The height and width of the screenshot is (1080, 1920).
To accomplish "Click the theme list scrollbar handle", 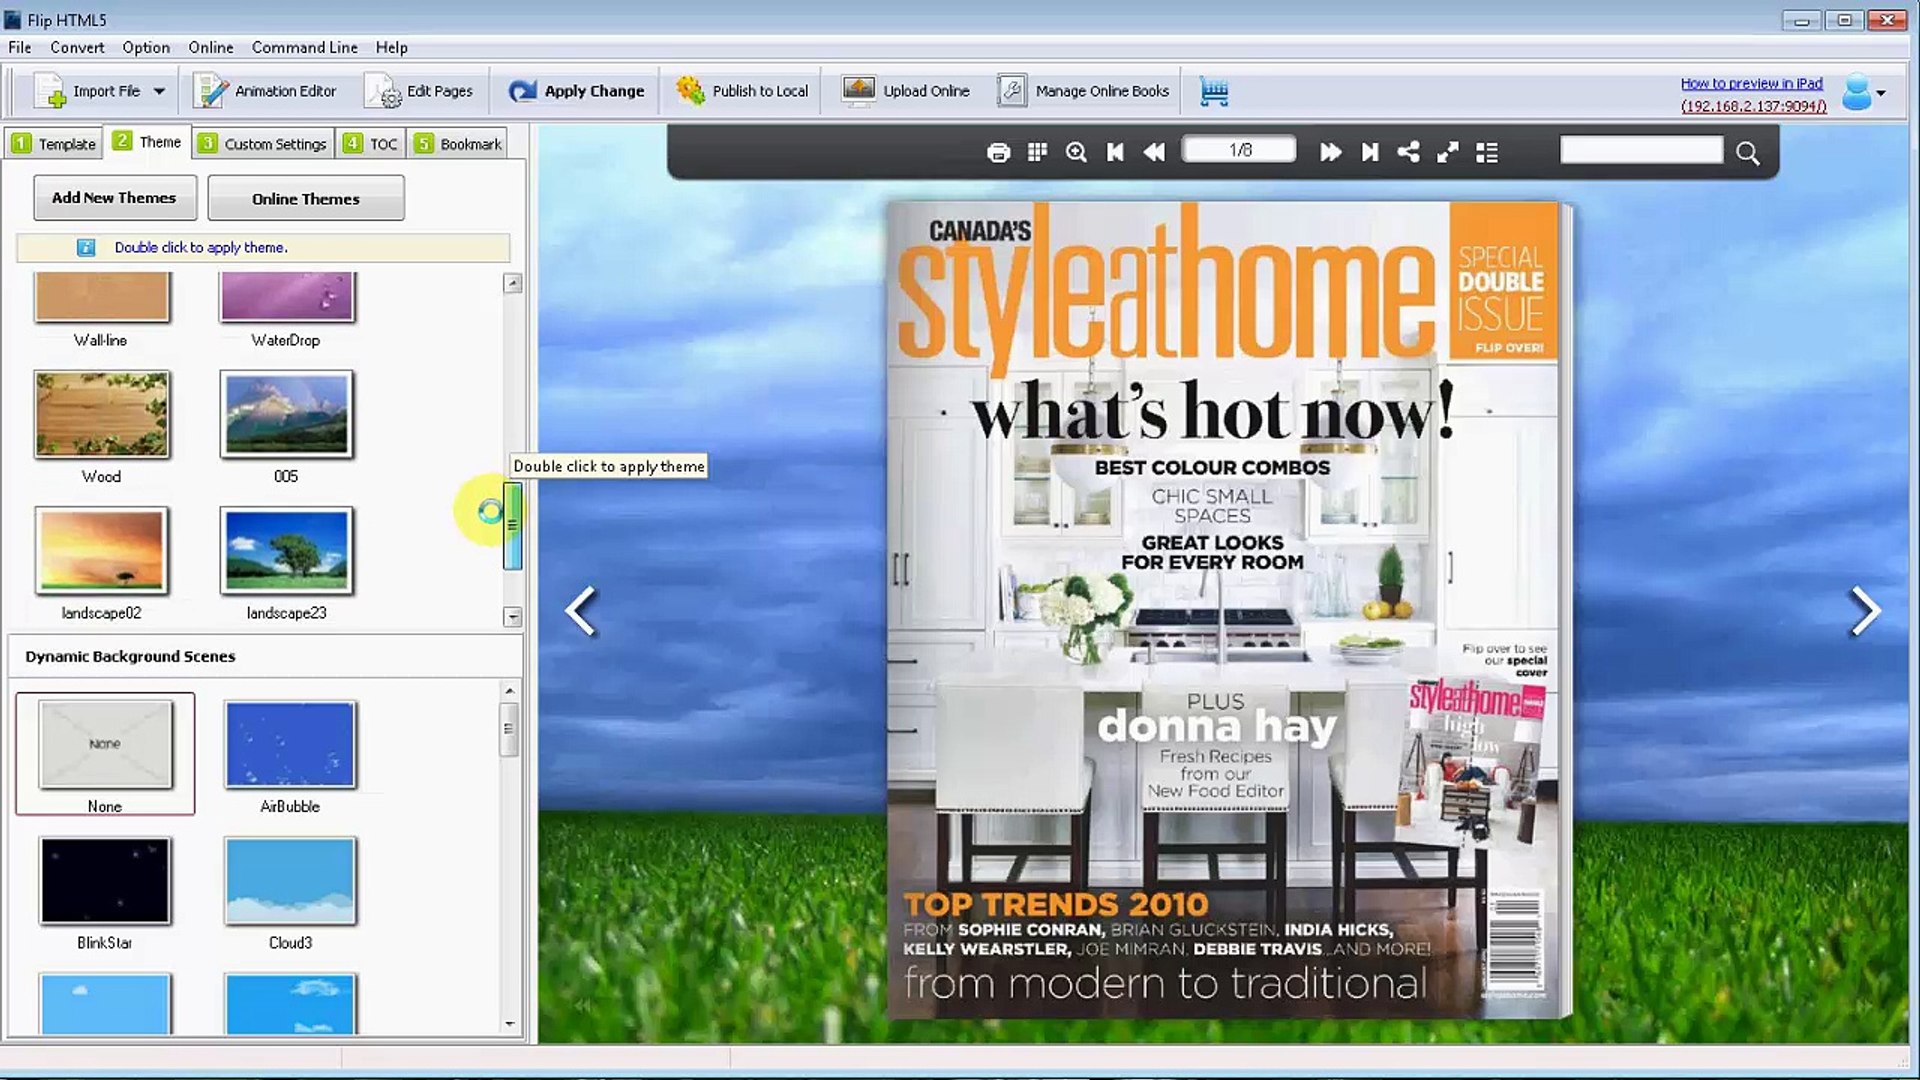I will 512,526.
